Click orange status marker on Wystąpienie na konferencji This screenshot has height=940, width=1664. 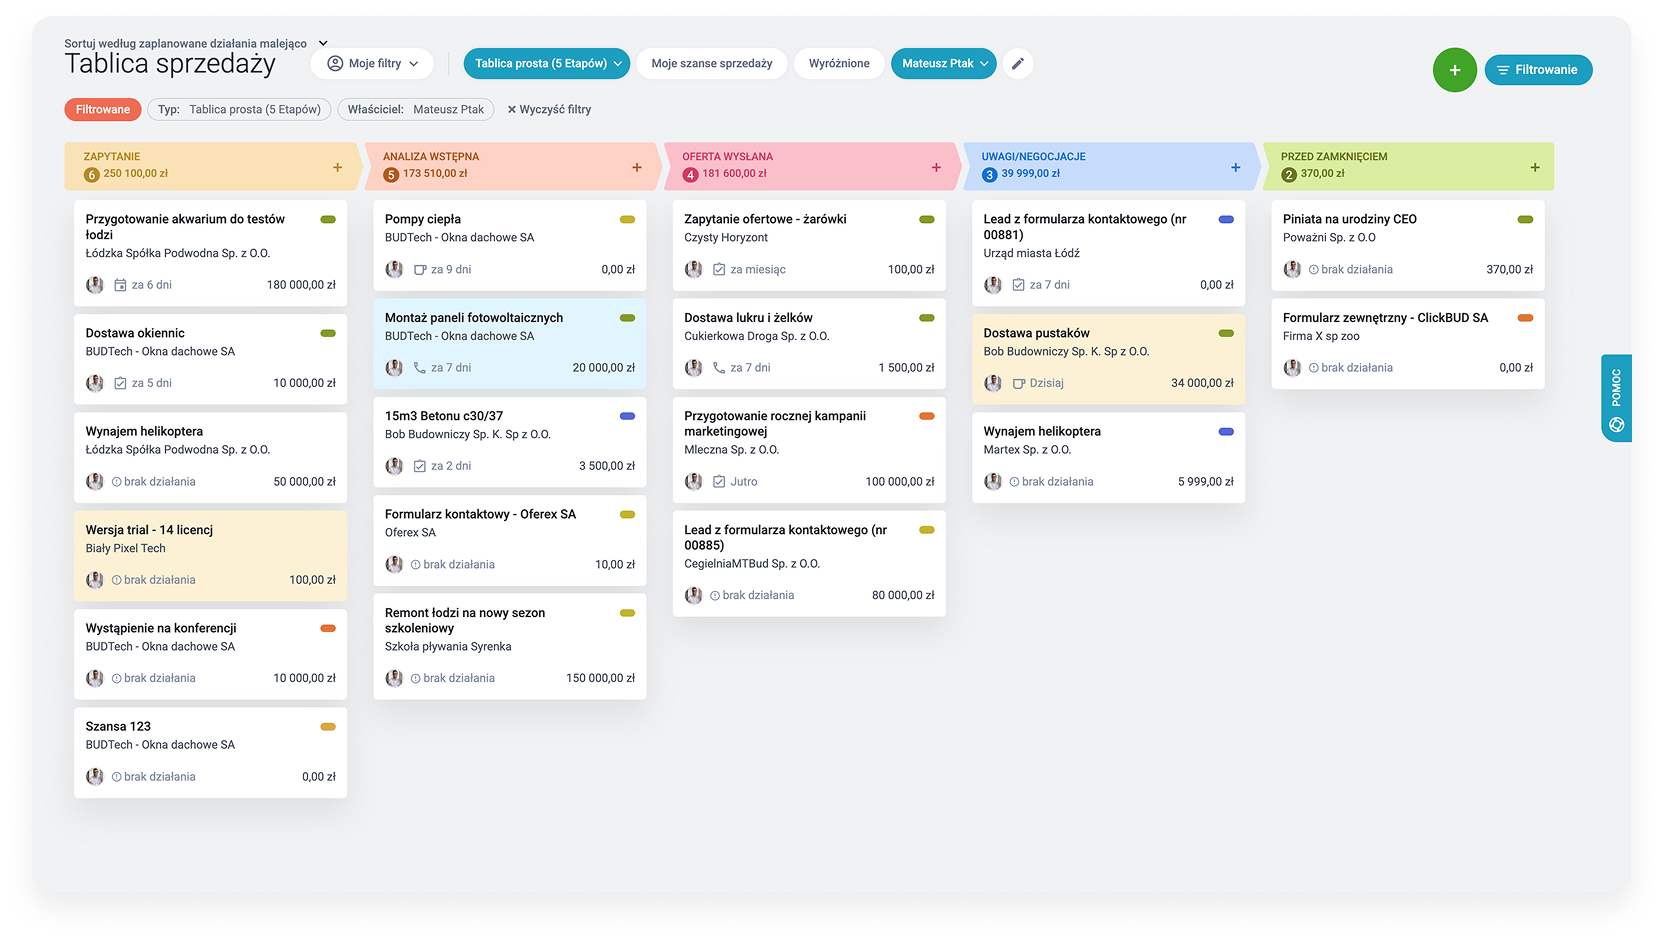pyautogui.click(x=328, y=628)
